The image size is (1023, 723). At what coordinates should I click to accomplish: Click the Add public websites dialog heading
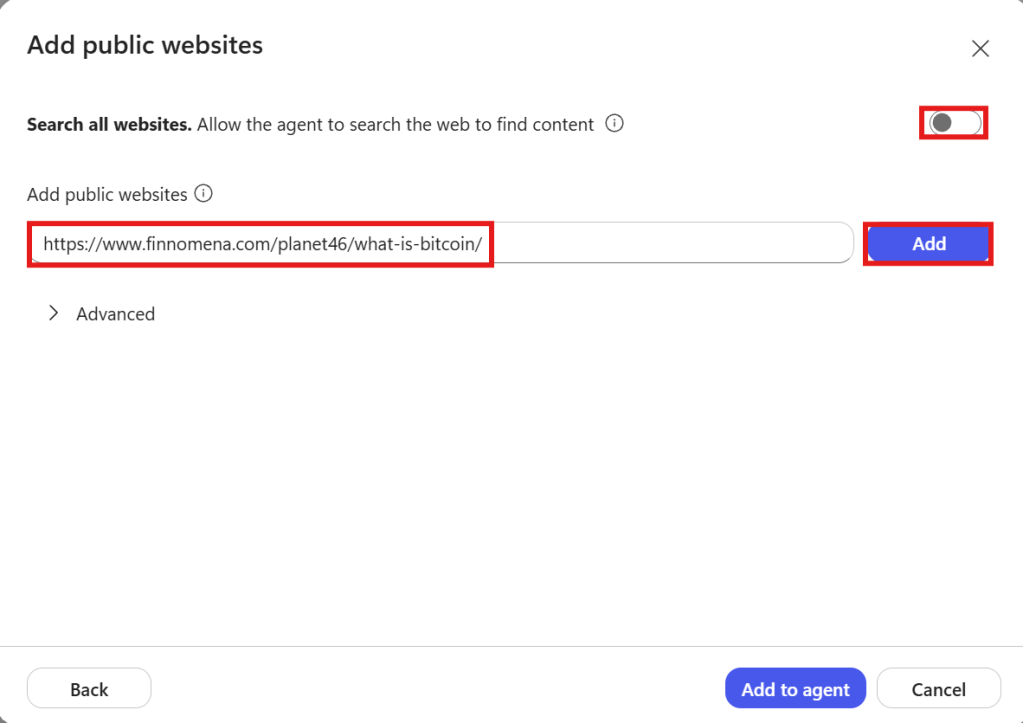(145, 45)
